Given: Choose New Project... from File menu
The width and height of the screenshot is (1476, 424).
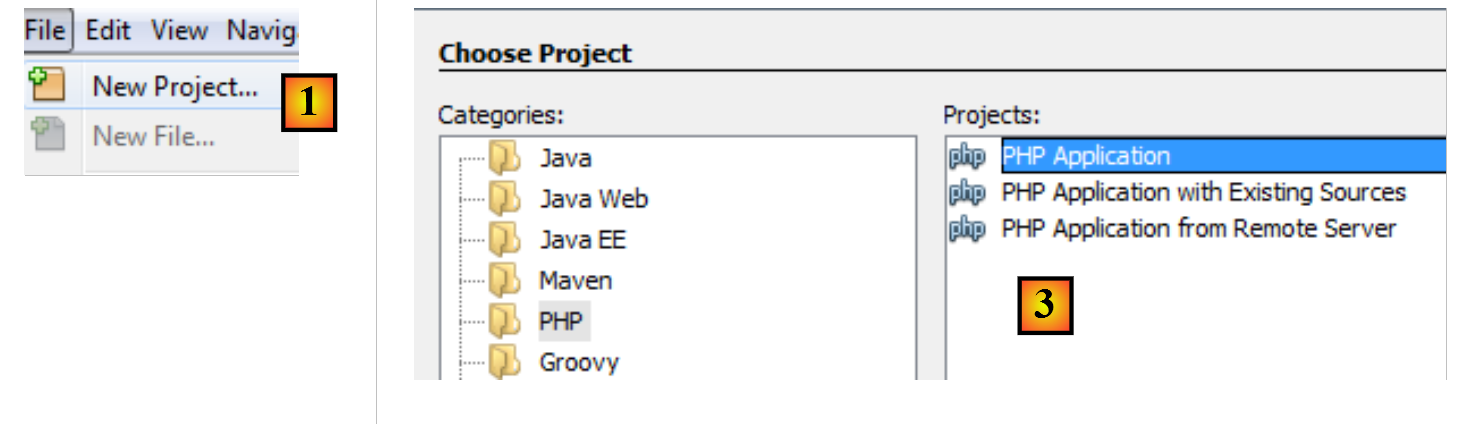Looking at the screenshot, I should [175, 87].
